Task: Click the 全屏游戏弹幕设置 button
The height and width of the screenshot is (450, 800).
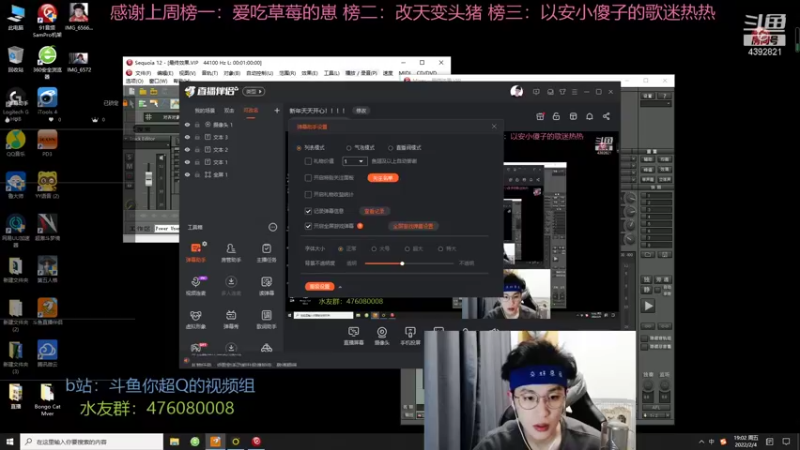Action: pyautogui.click(x=413, y=226)
